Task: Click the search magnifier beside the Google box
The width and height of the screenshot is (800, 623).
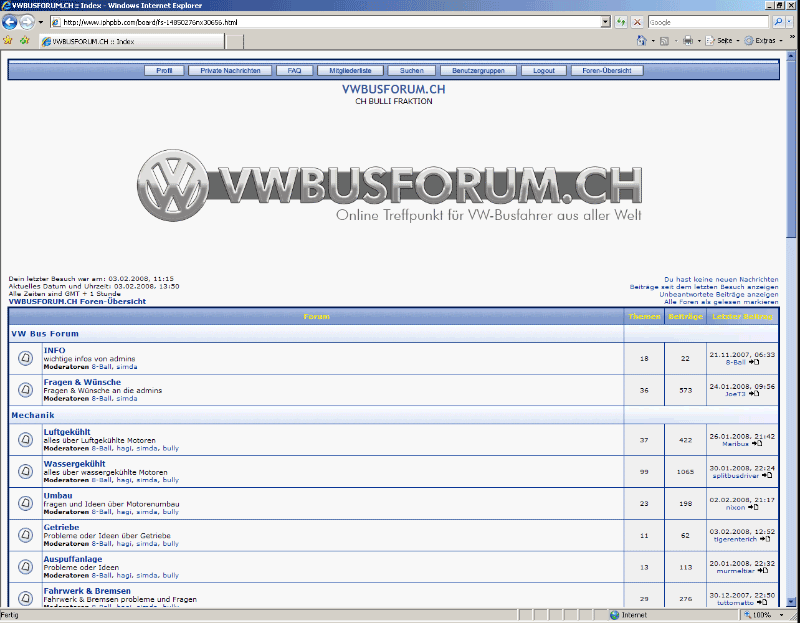Action: 778,22
